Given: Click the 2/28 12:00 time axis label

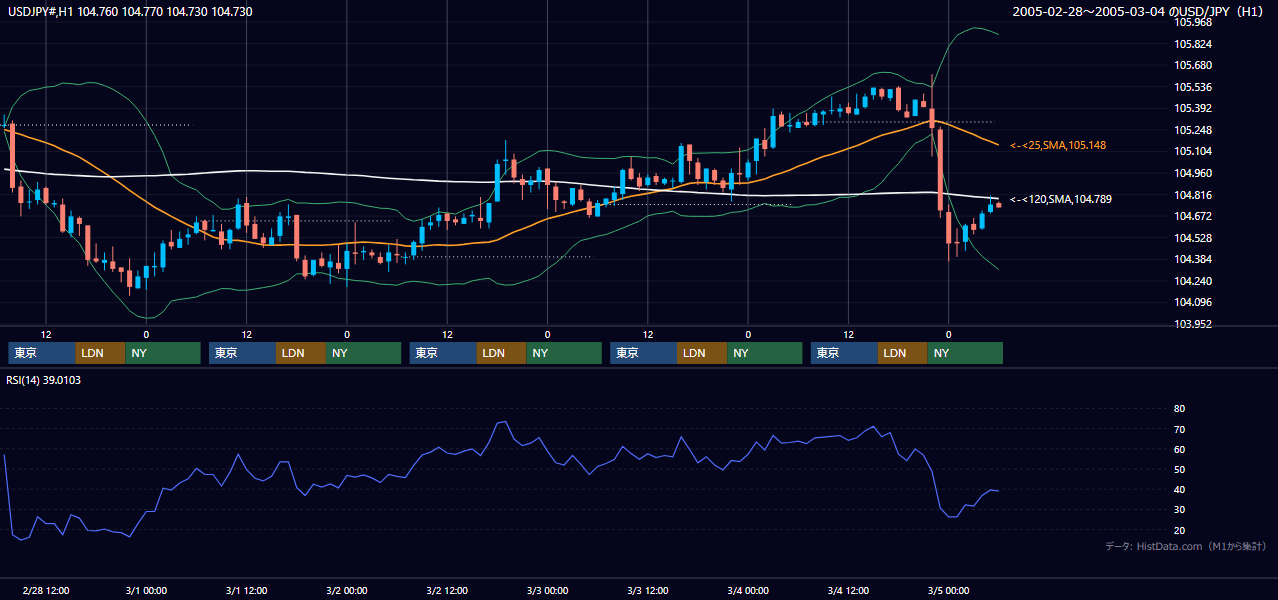Looking at the screenshot, I should (x=45, y=590).
